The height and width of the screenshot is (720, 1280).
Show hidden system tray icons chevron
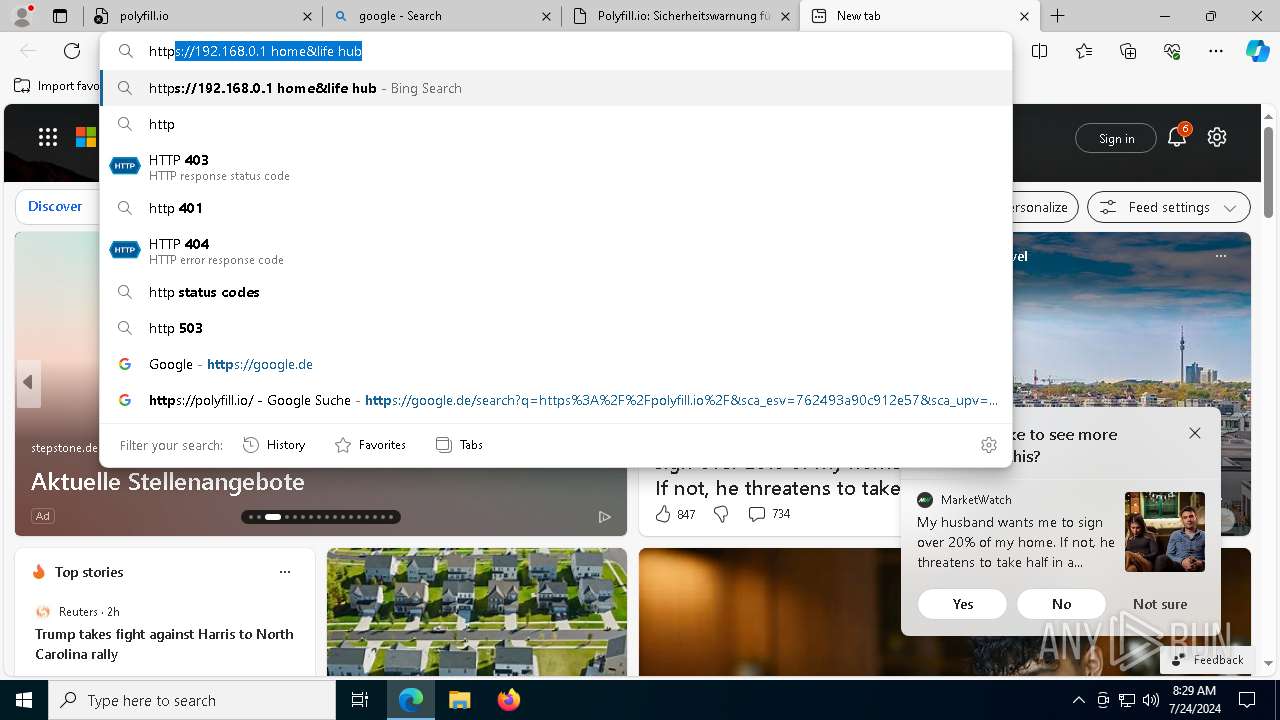coord(1078,700)
